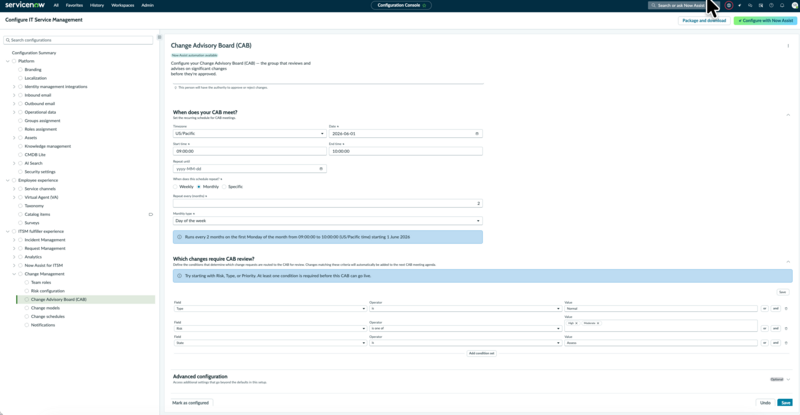Viewport: 800px width, 415px height.
Task: Open Field dropdown showing Type
Action: (x=270, y=308)
